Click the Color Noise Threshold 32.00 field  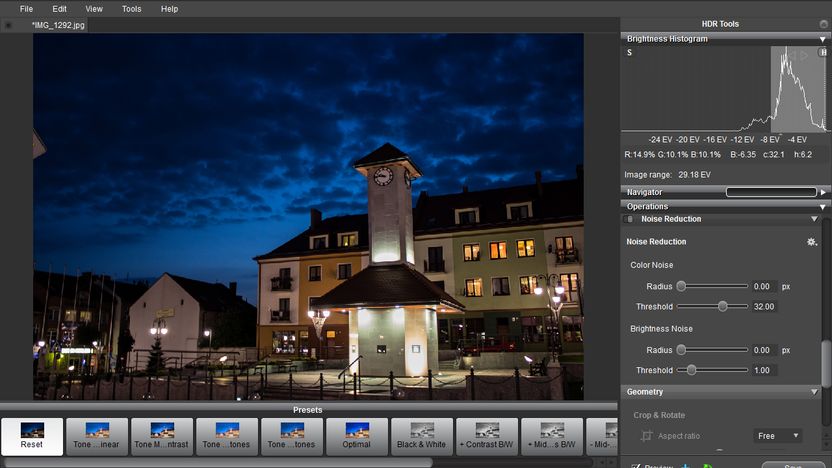764,307
